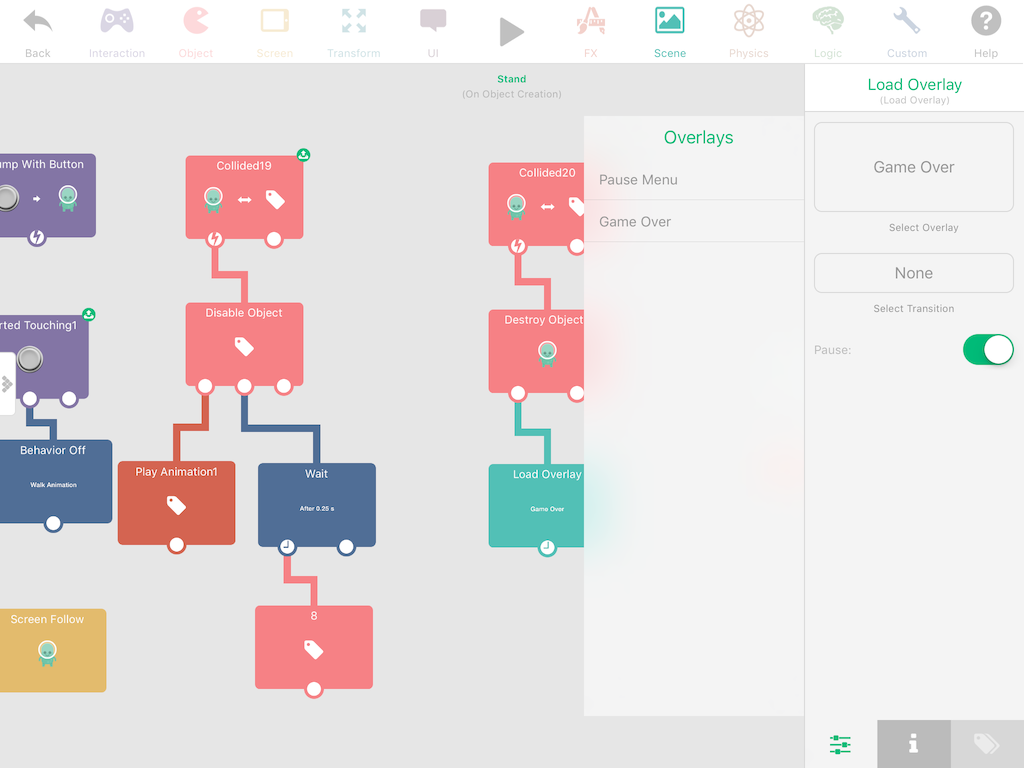The height and width of the screenshot is (768, 1024).
Task: Click the green save badge on Collided19
Action: click(x=304, y=155)
